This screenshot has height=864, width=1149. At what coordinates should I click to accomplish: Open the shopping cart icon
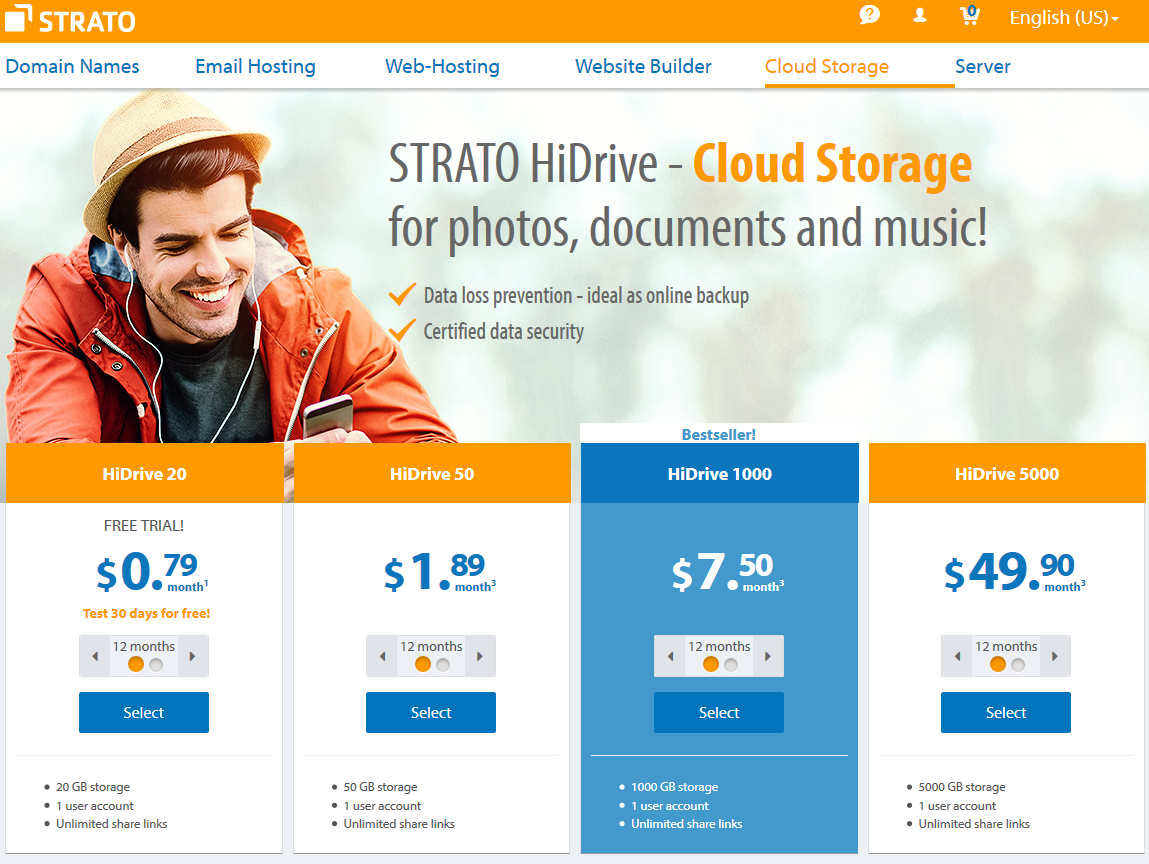coord(969,15)
